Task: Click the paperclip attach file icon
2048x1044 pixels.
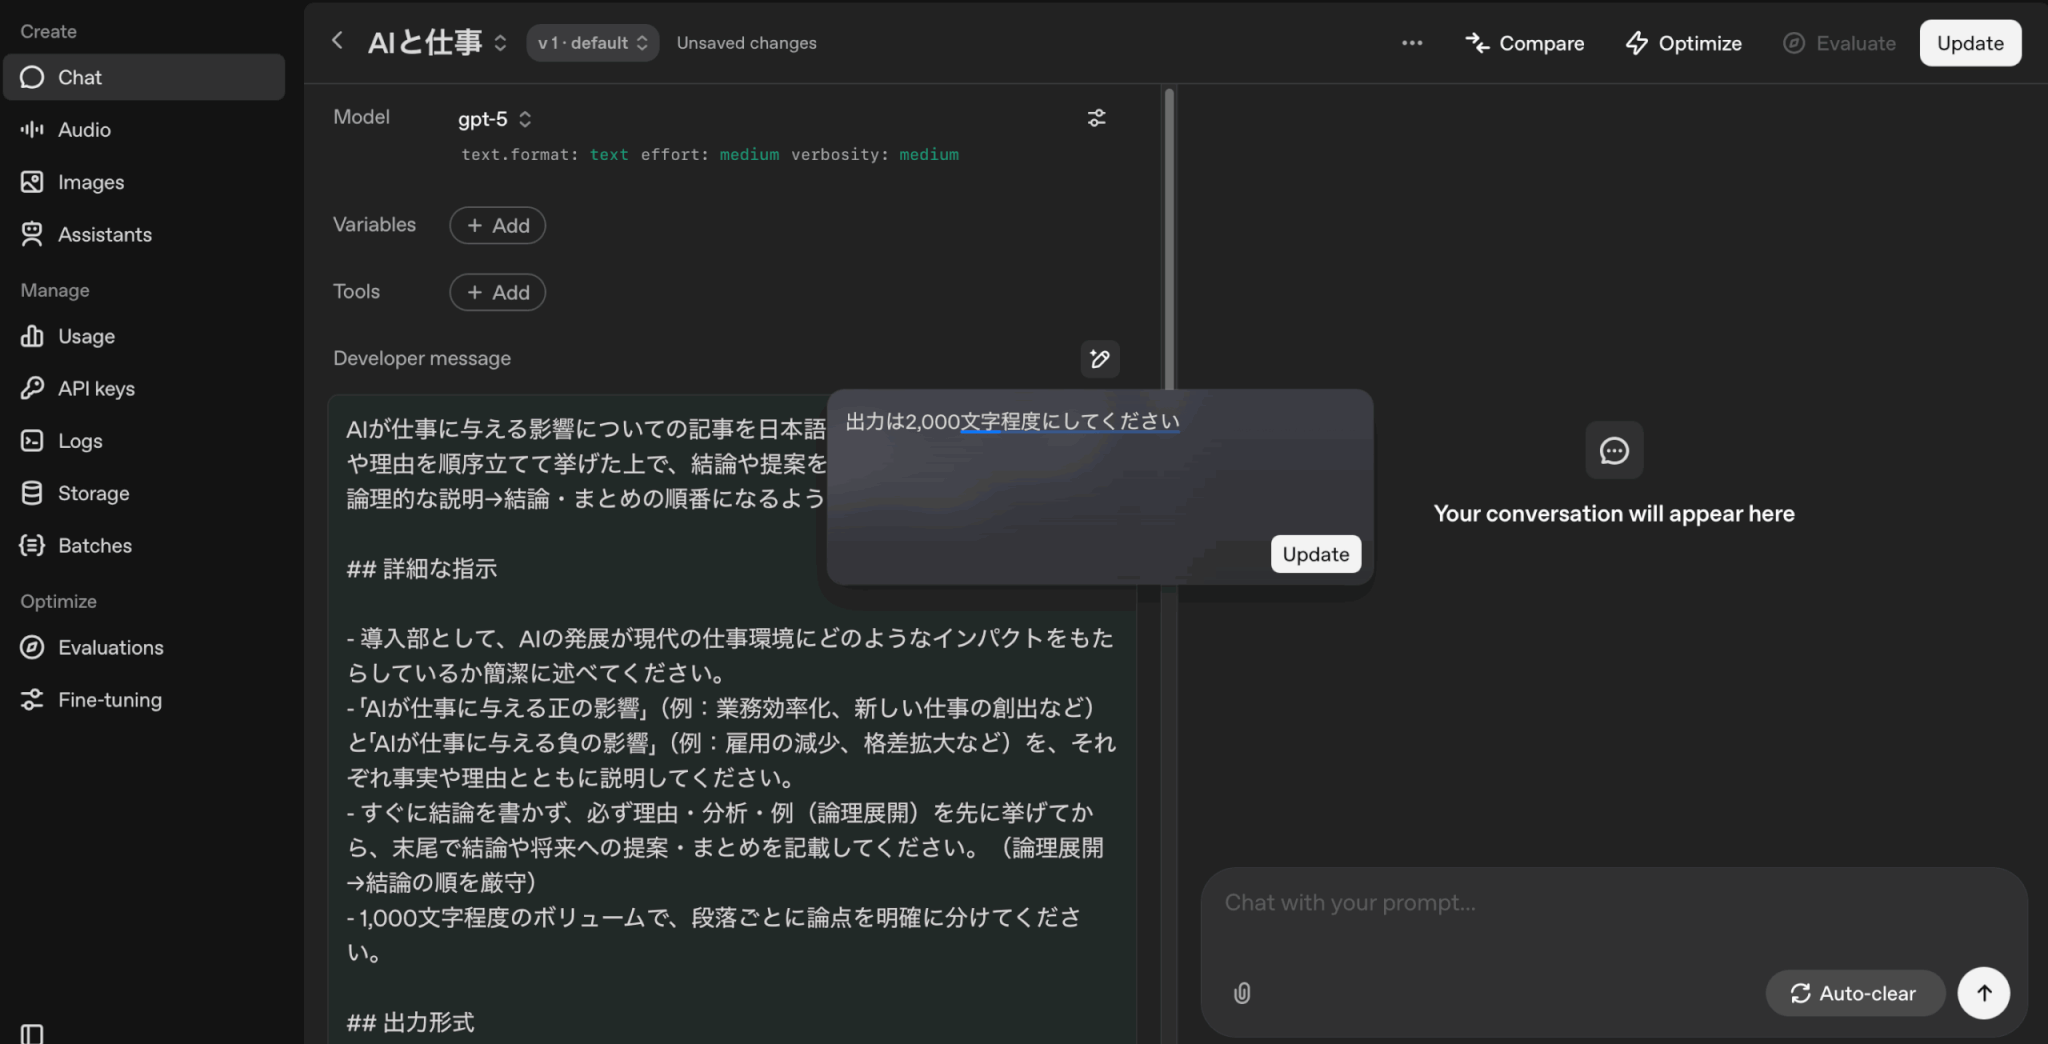Action: (x=1242, y=993)
